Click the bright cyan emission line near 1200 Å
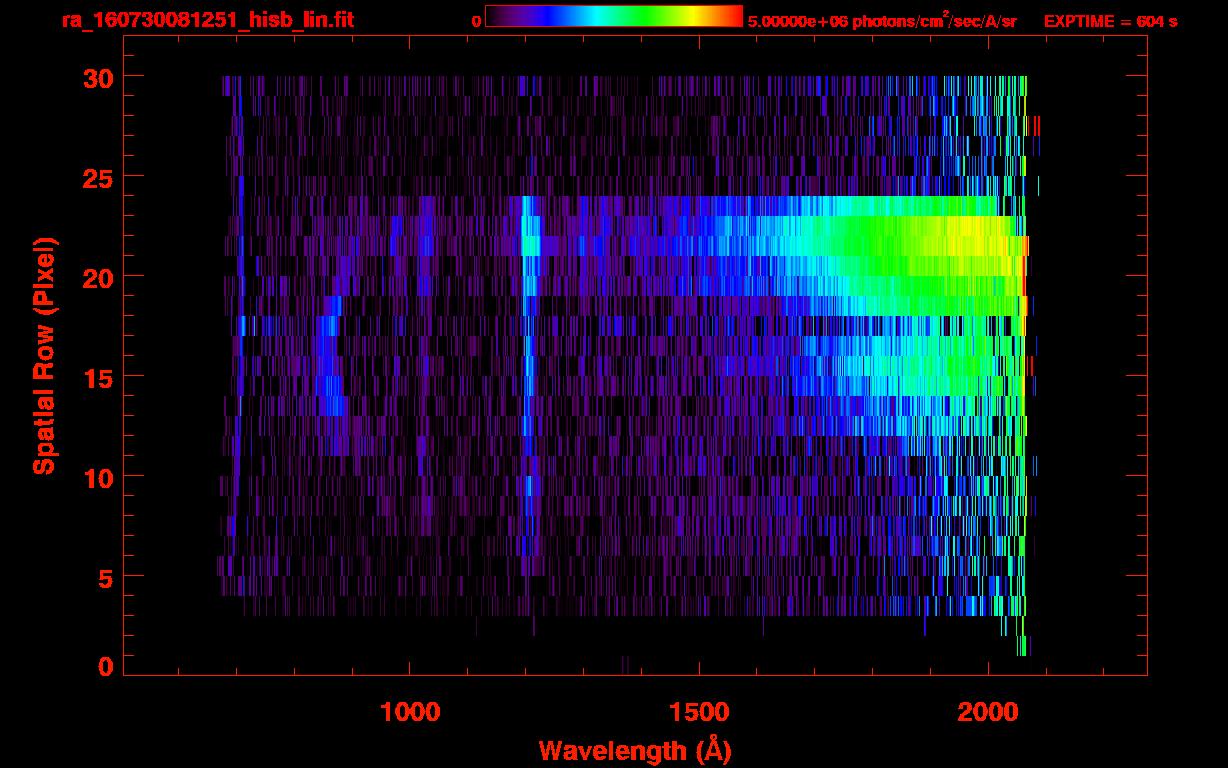The height and width of the screenshot is (768, 1228). click(x=529, y=245)
